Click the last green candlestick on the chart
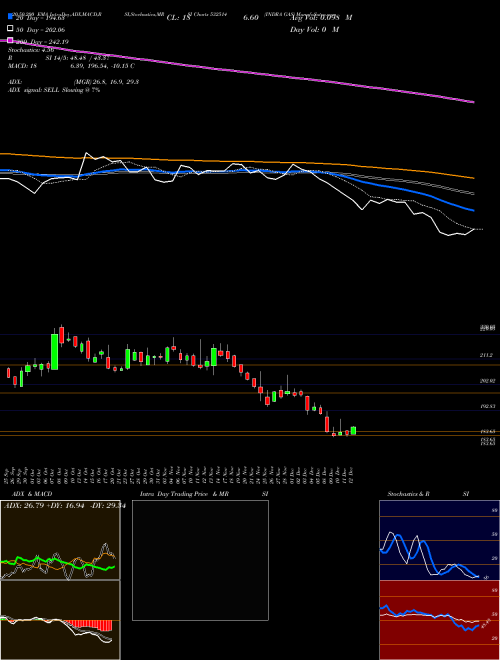Image resolution: width=500 pixels, height=660 pixels. (x=353, y=431)
